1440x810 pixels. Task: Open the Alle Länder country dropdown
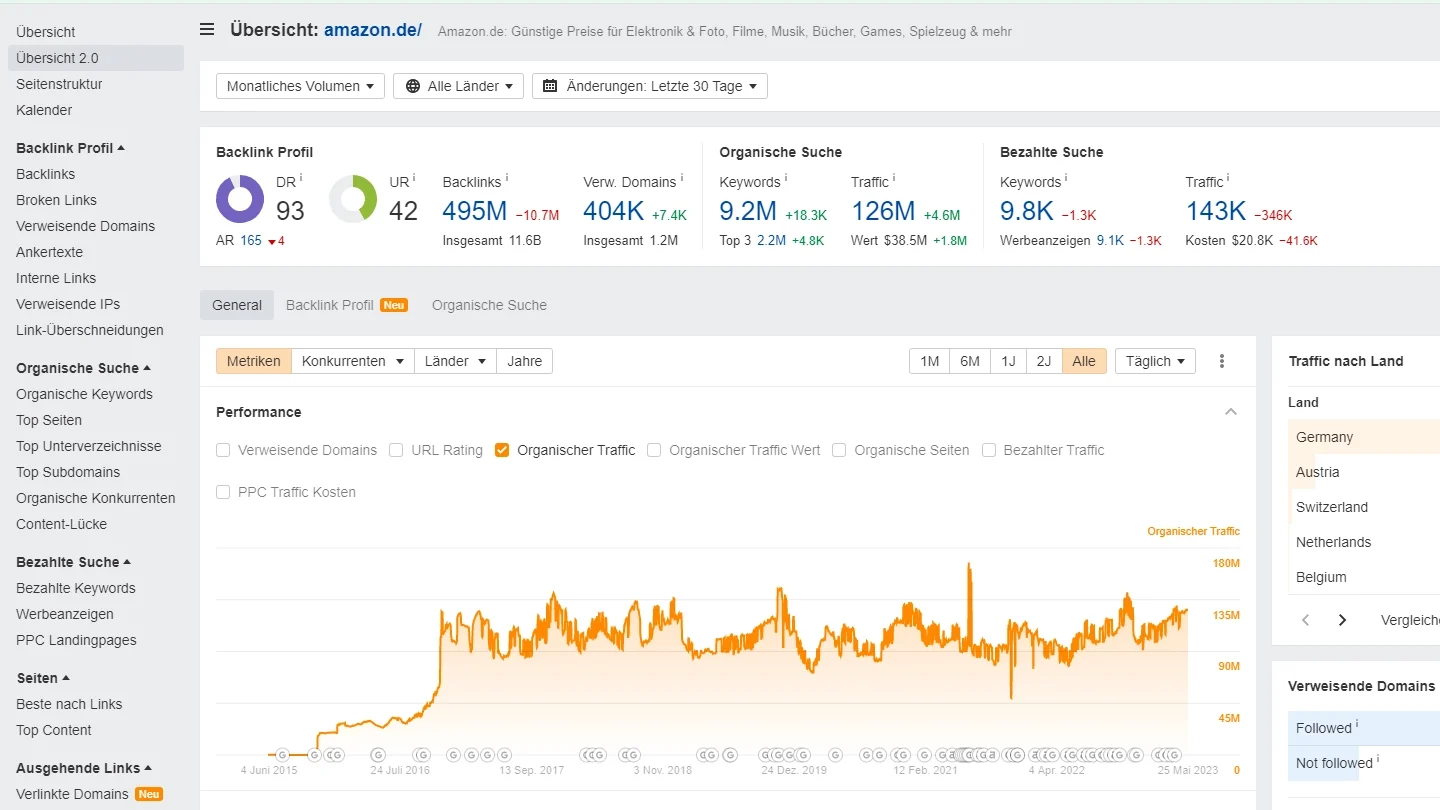coord(459,86)
